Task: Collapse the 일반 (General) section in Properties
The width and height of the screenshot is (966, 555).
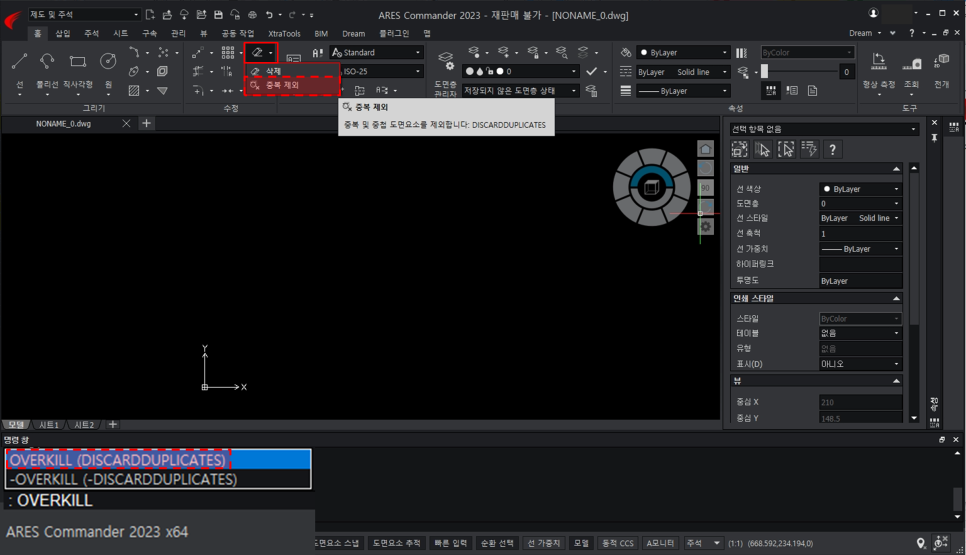Action: (x=896, y=169)
